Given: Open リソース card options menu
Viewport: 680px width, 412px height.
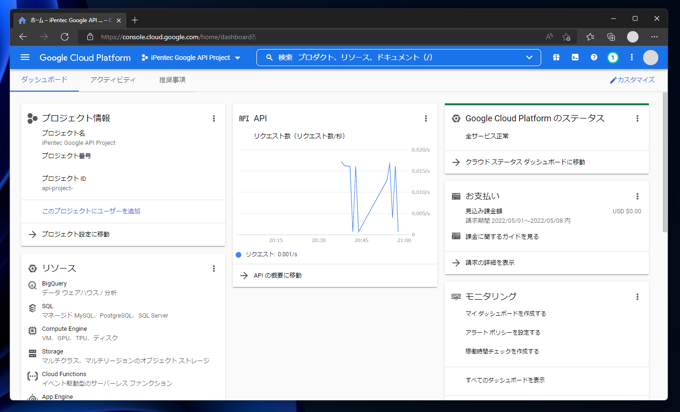Looking at the screenshot, I should coord(214,269).
